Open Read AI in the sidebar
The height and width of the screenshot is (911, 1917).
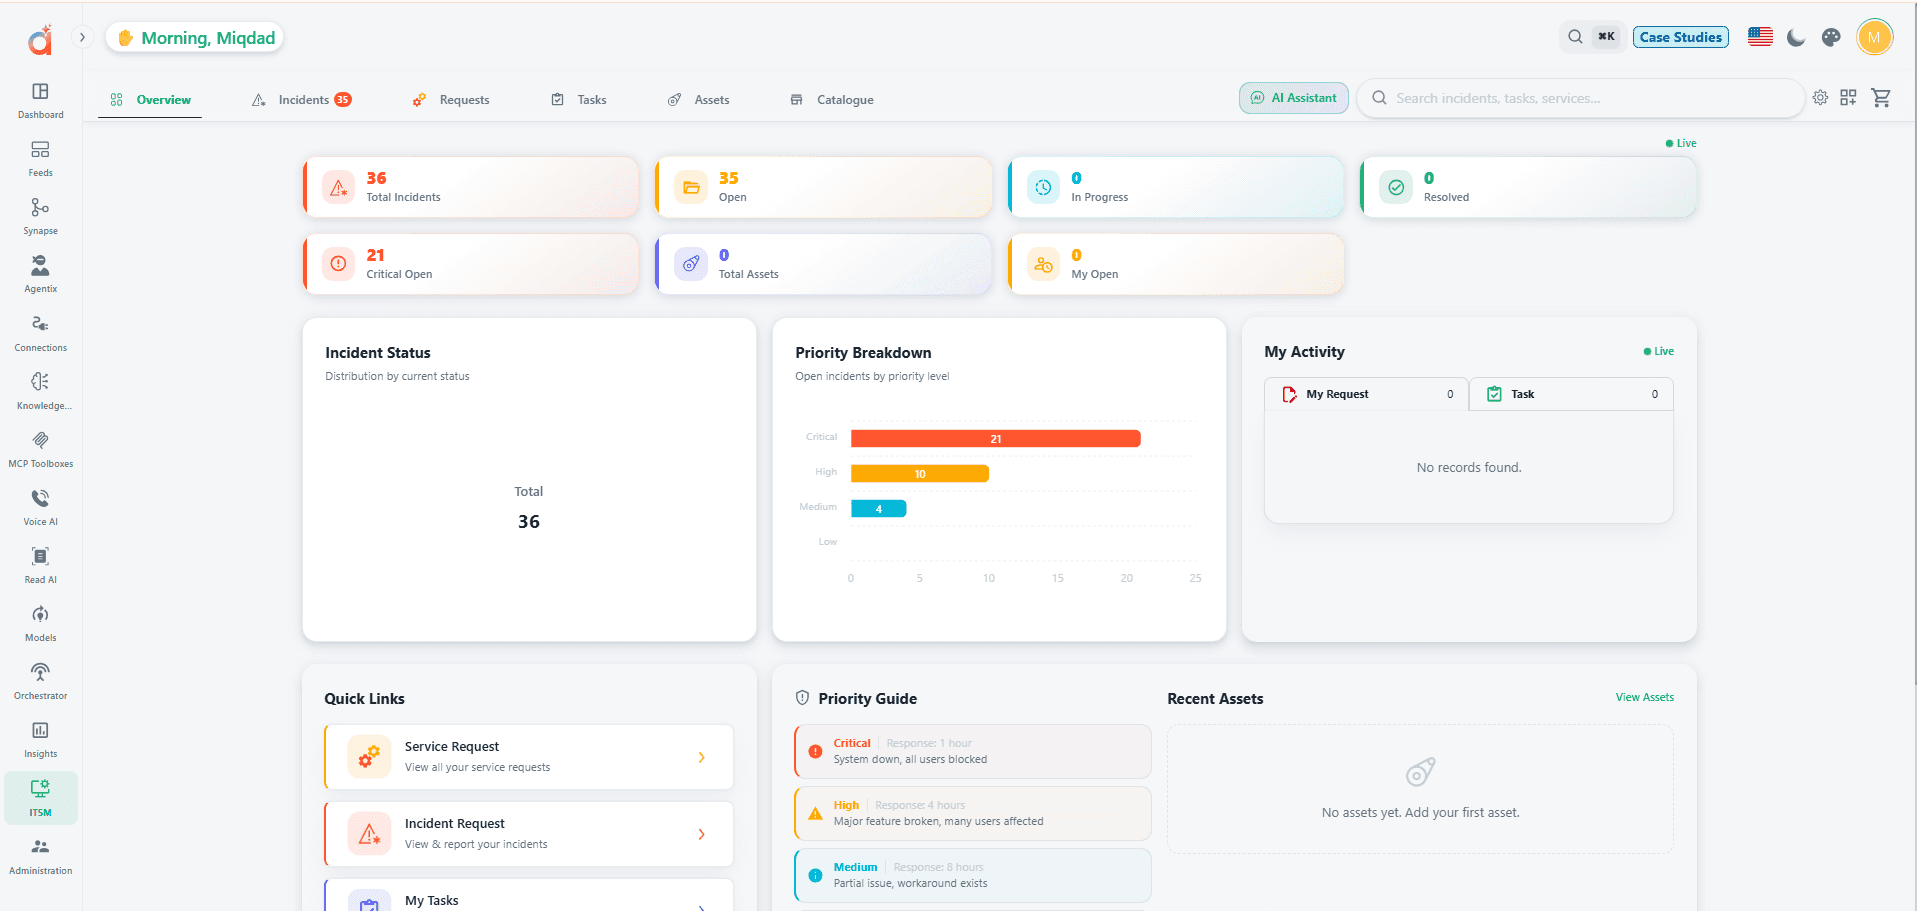coord(40,565)
